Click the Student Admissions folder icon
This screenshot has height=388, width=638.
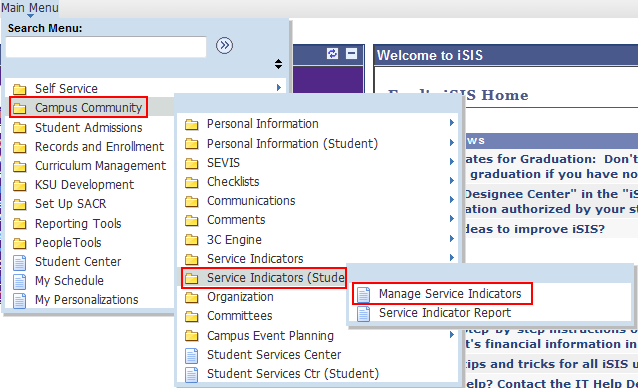coord(20,128)
